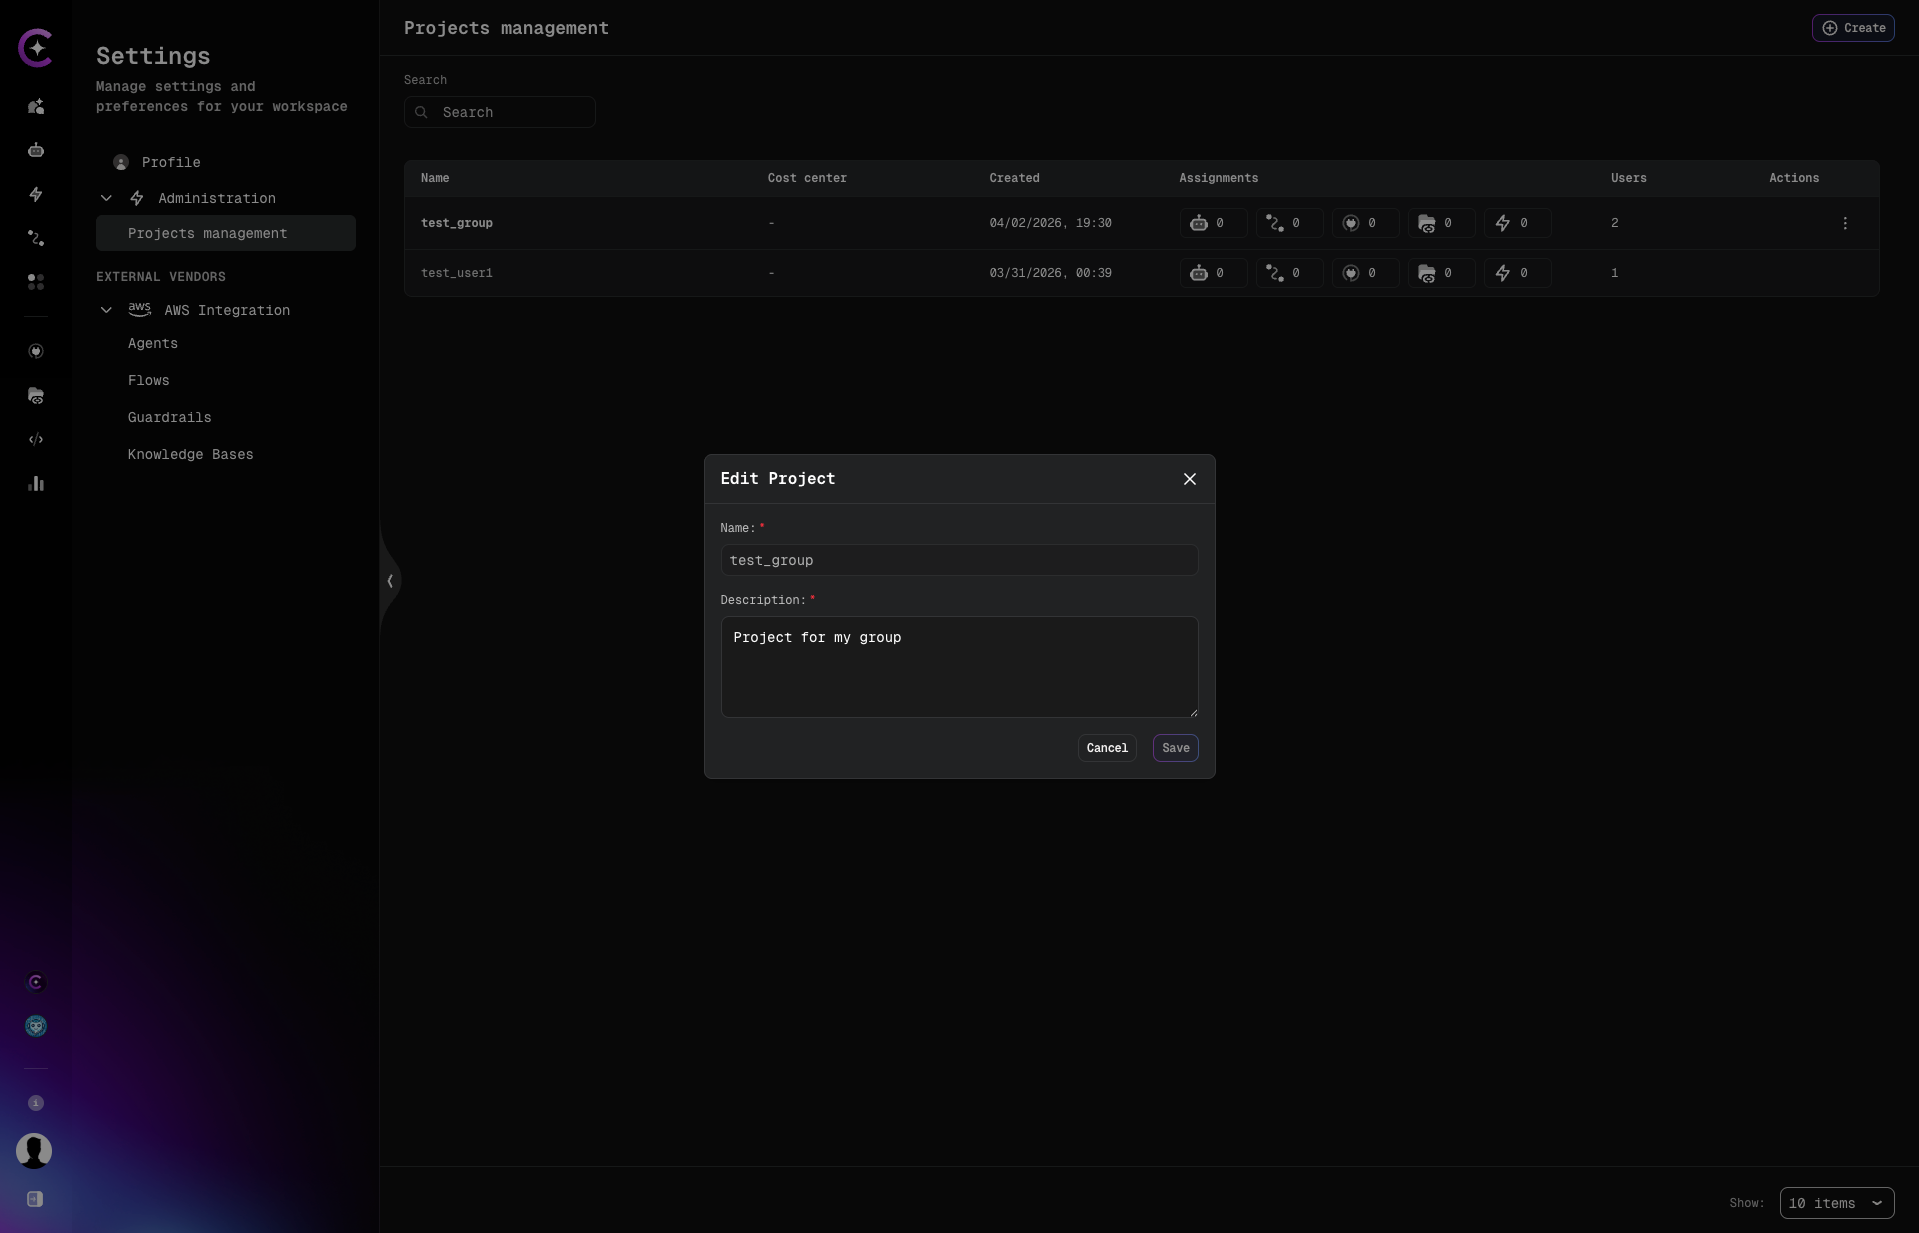The height and width of the screenshot is (1233, 1919).
Task: Go to Knowledge Bases section
Action: pyautogui.click(x=189, y=454)
